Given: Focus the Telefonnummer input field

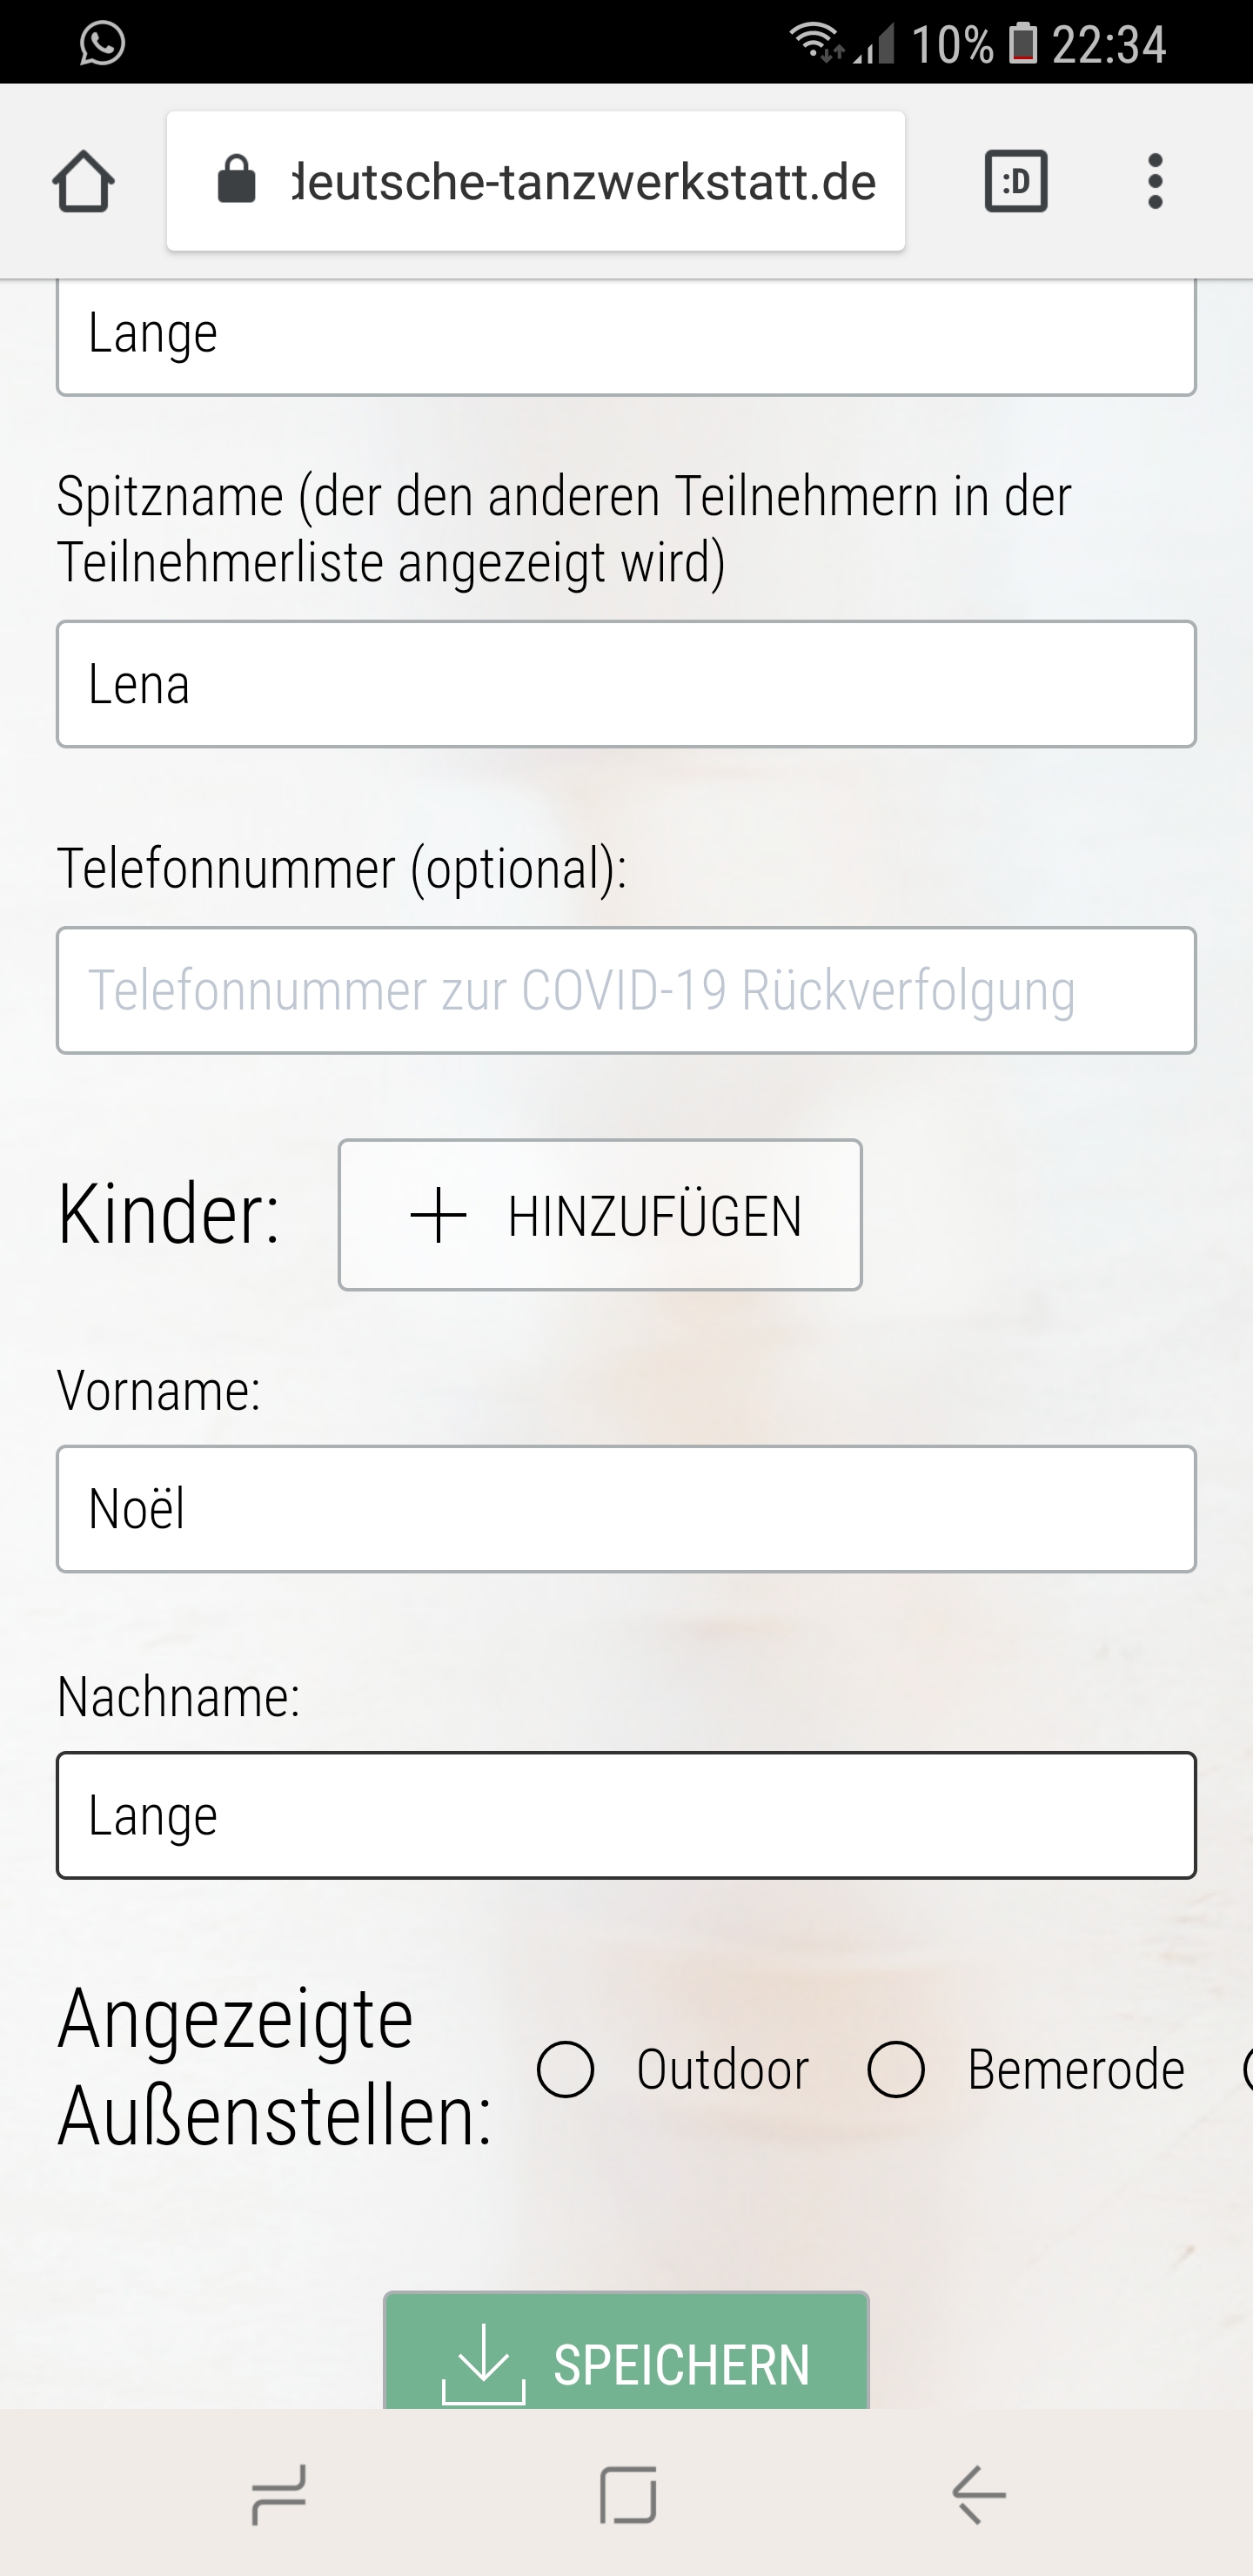Looking at the screenshot, I should click(626, 990).
